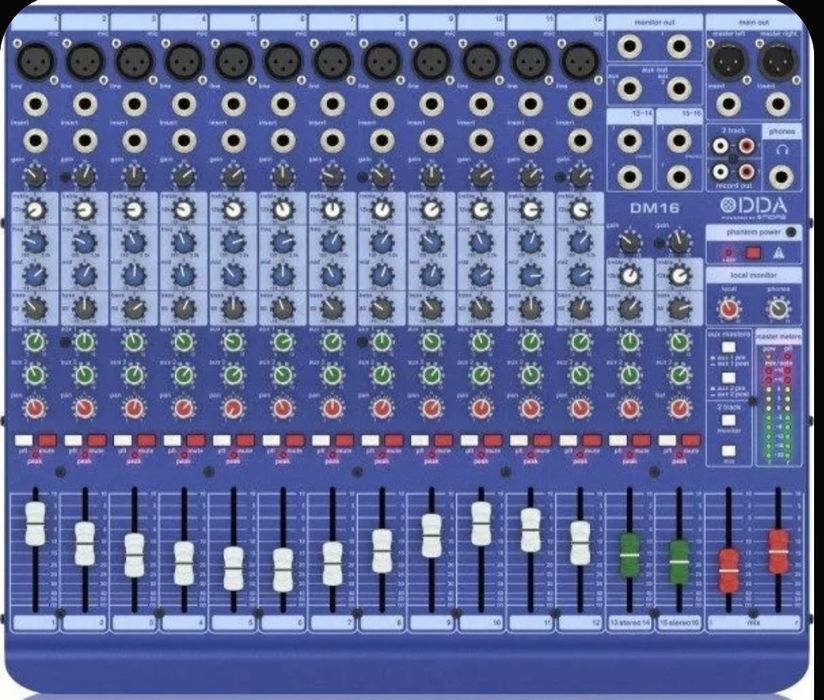Click the channel 8 treble knob

point(382,210)
